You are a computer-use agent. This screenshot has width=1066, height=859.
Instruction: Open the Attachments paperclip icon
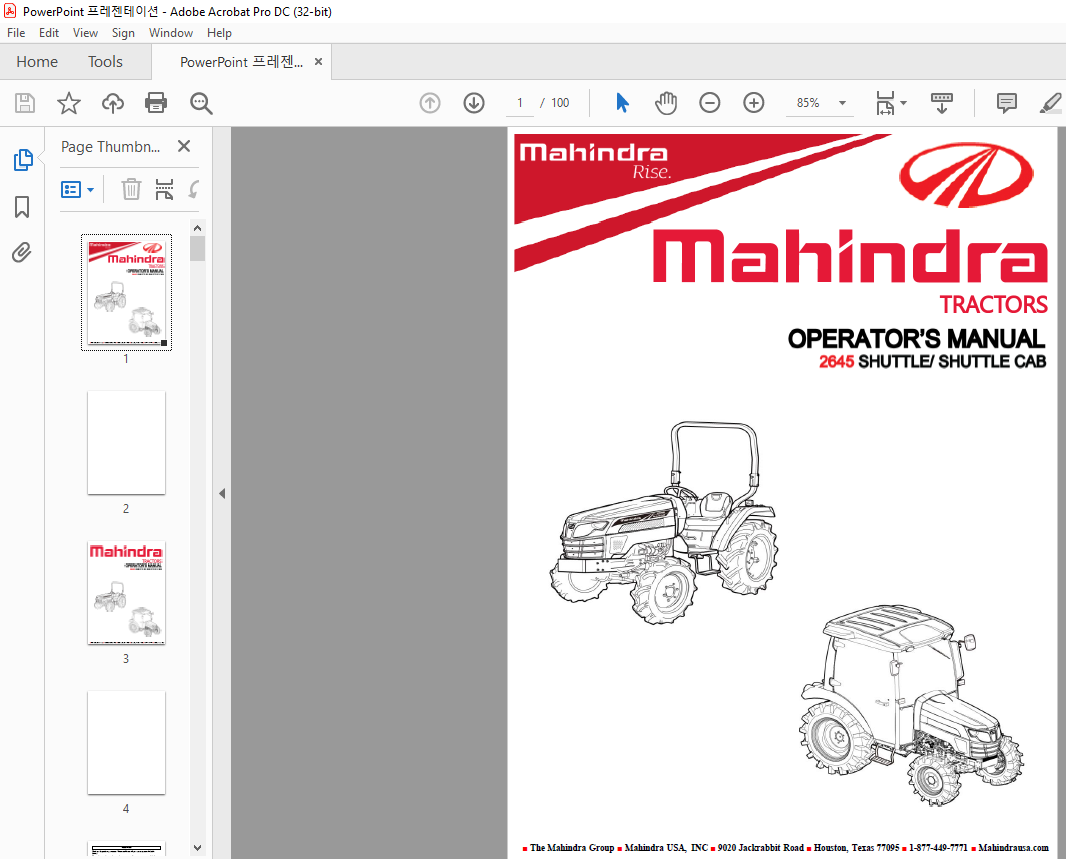tap(22, 253)
